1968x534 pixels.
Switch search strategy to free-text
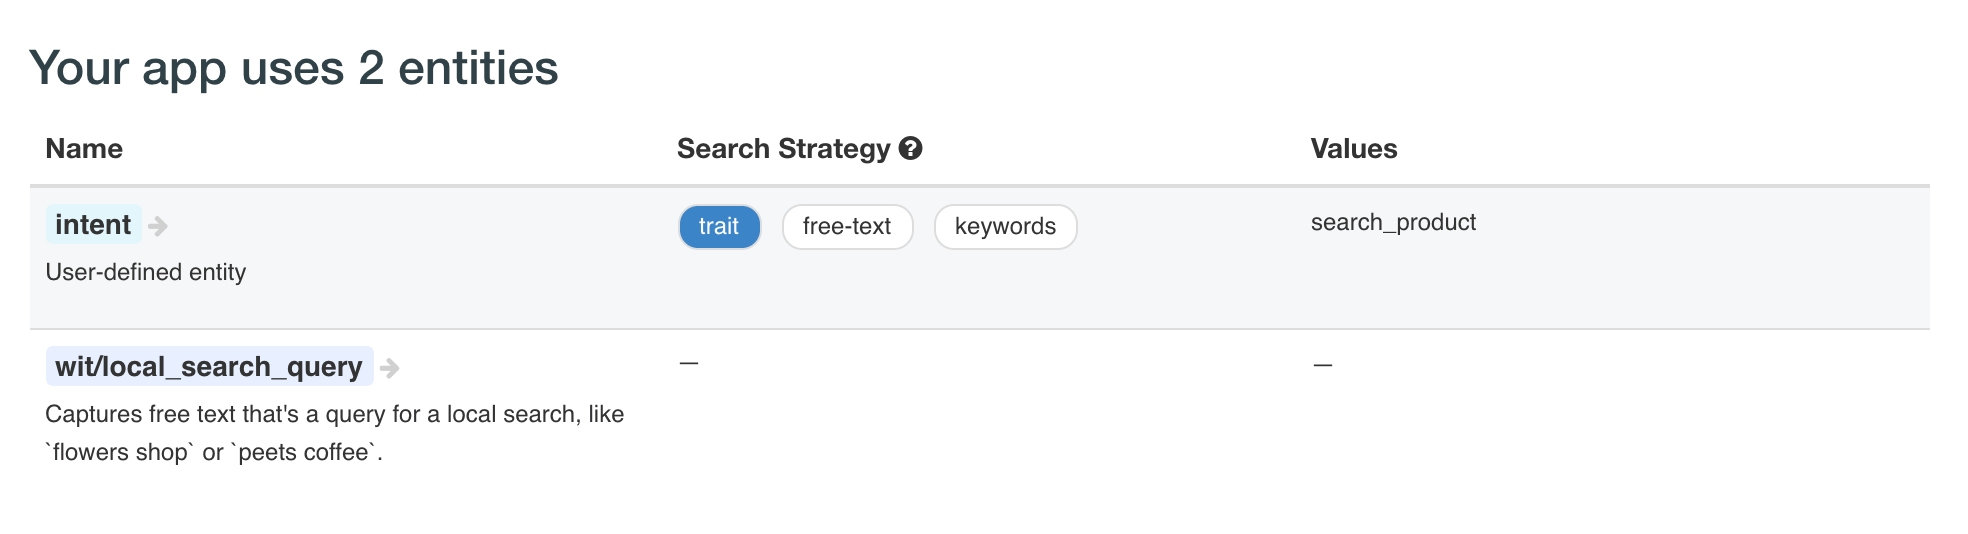click(x=847, y=227)
